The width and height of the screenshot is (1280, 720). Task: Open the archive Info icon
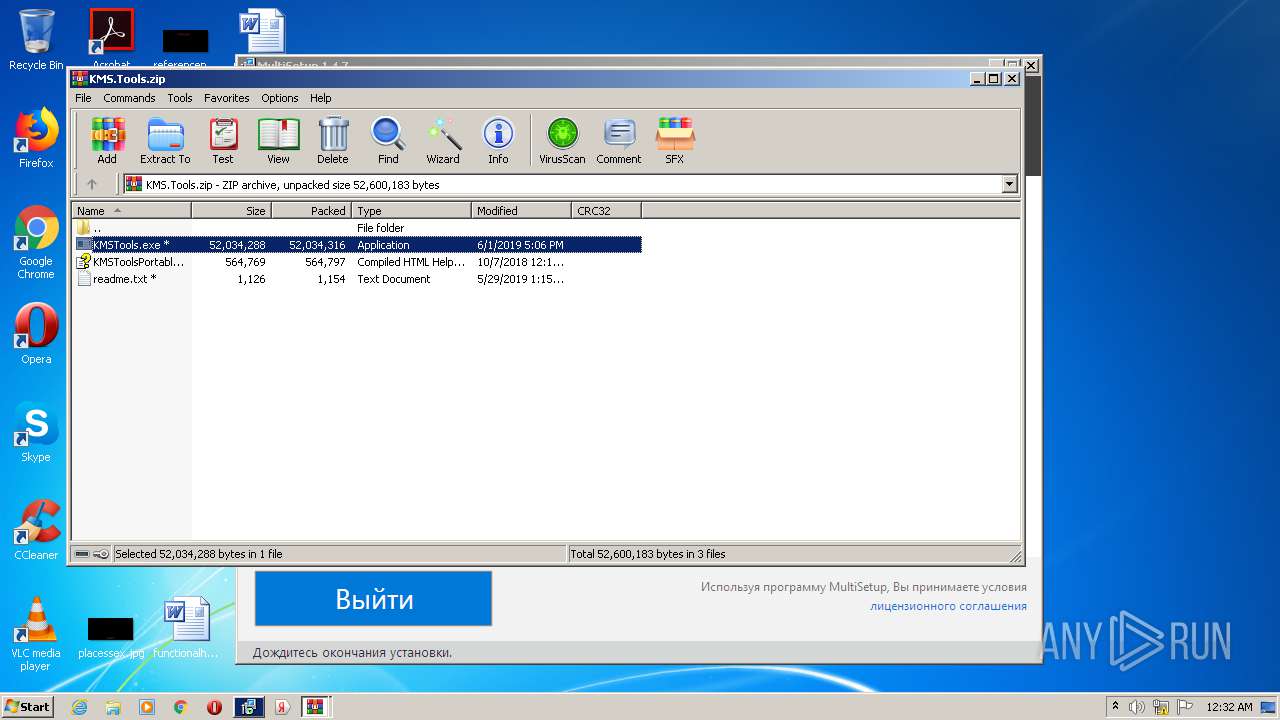coord(498,141)
